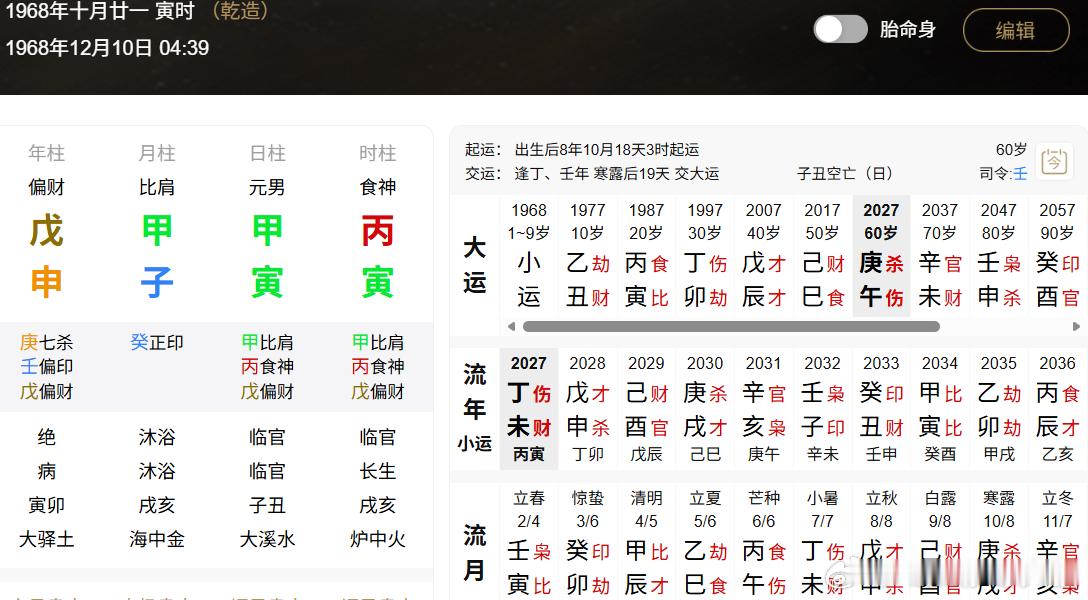Select 流月 立夏 5/6 乙巳
Viewport: 1088px width, 600px height.
click(705, 542)
